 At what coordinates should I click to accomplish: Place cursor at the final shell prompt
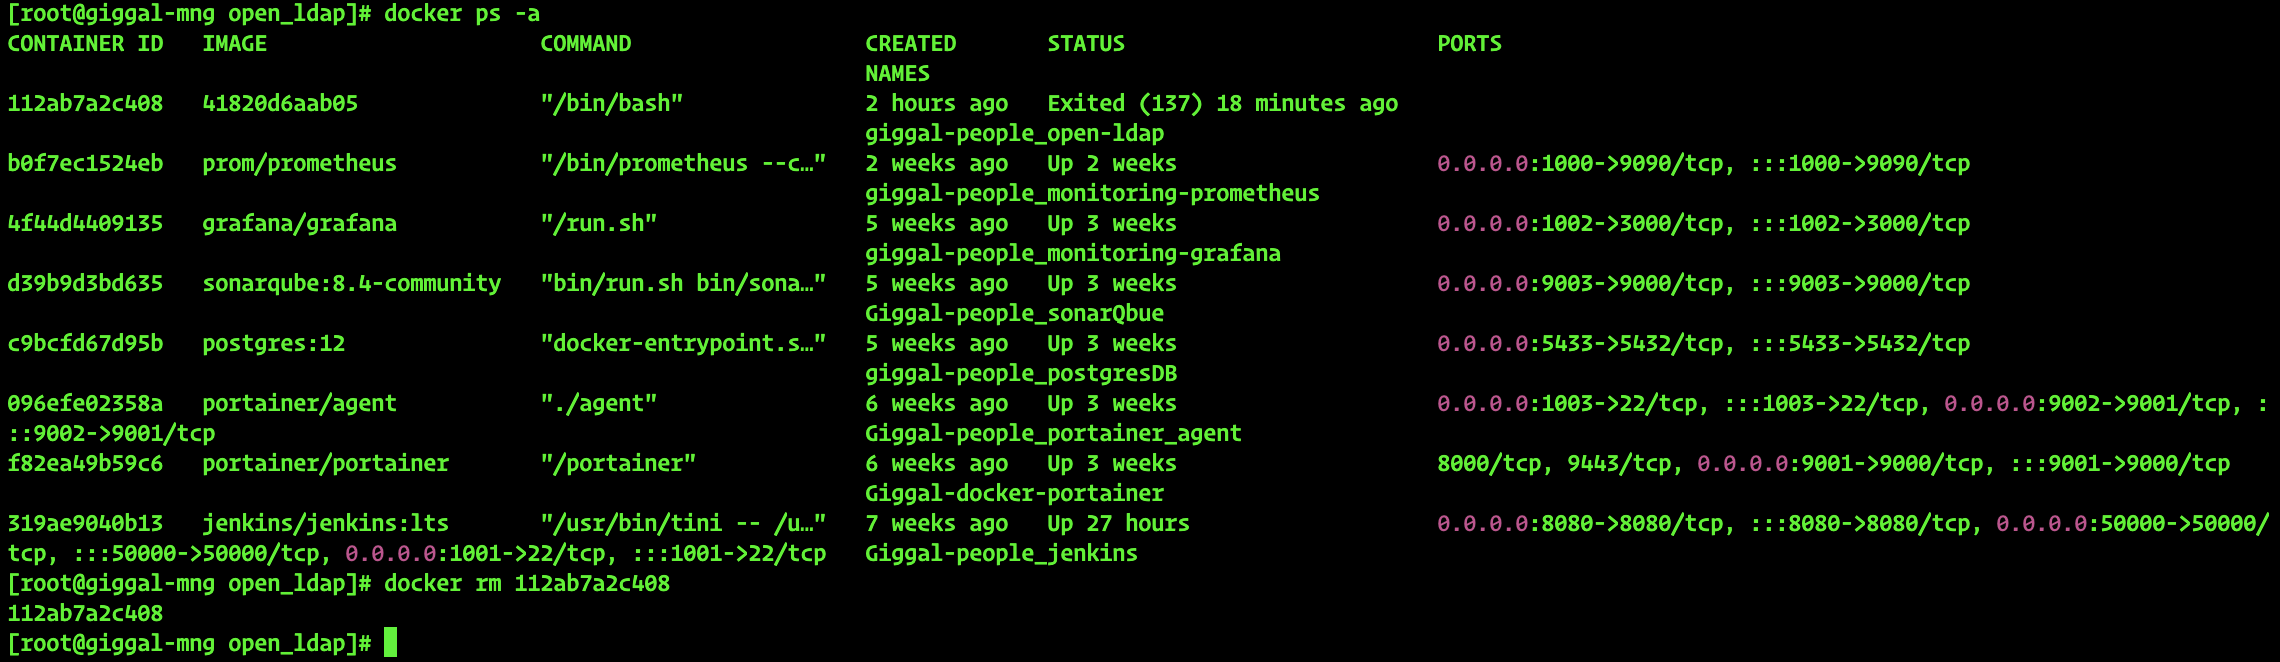(x=390, y=643)
